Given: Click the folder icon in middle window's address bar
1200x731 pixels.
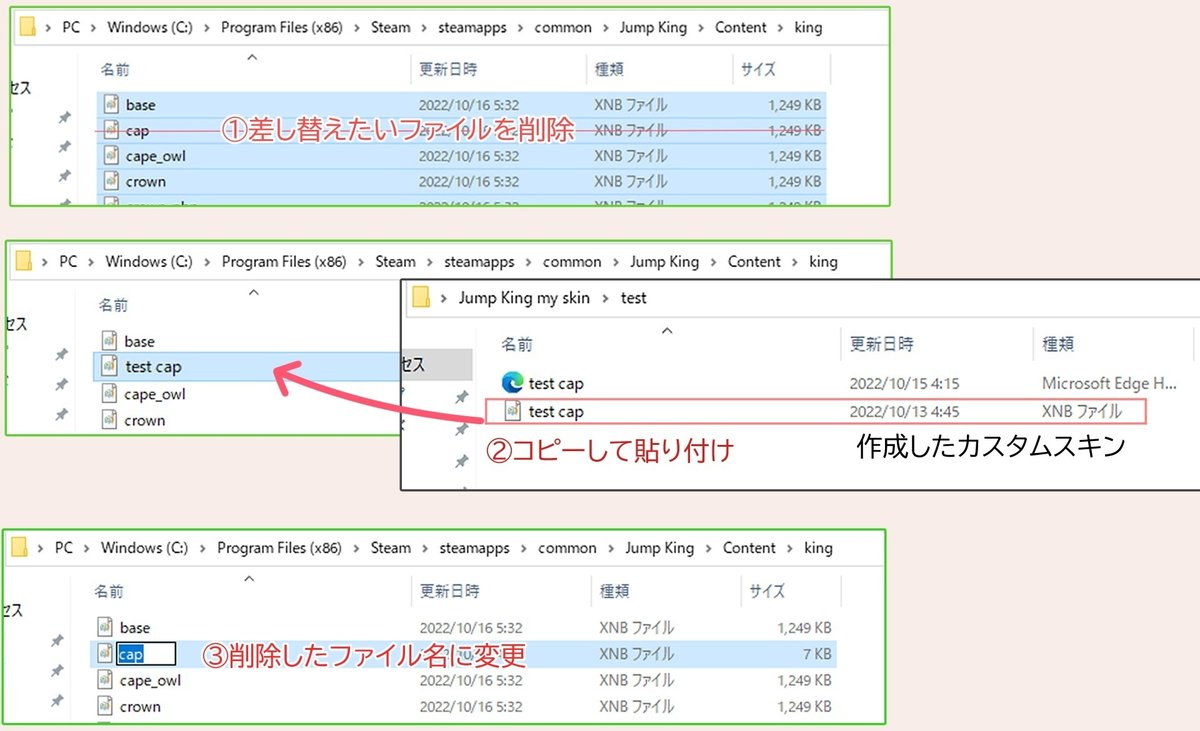Looking at the screenshot, I should (22, 262).
